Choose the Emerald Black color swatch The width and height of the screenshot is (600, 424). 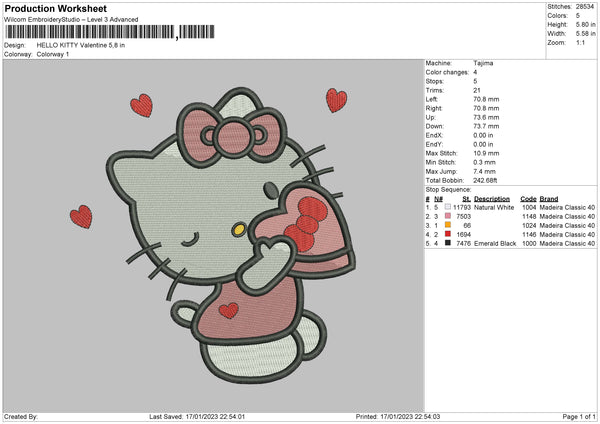pos(449,243)
